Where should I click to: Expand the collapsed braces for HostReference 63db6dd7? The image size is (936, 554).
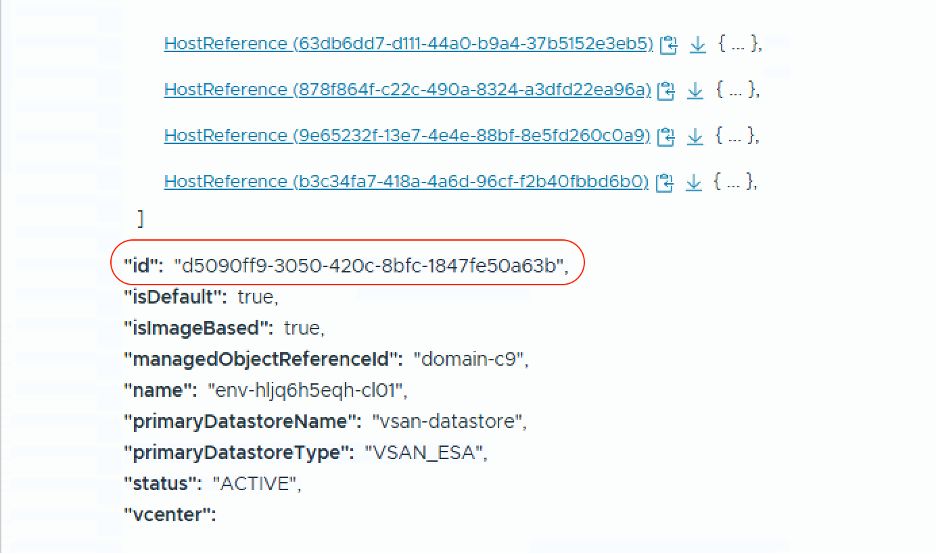(x=735, y=44)
